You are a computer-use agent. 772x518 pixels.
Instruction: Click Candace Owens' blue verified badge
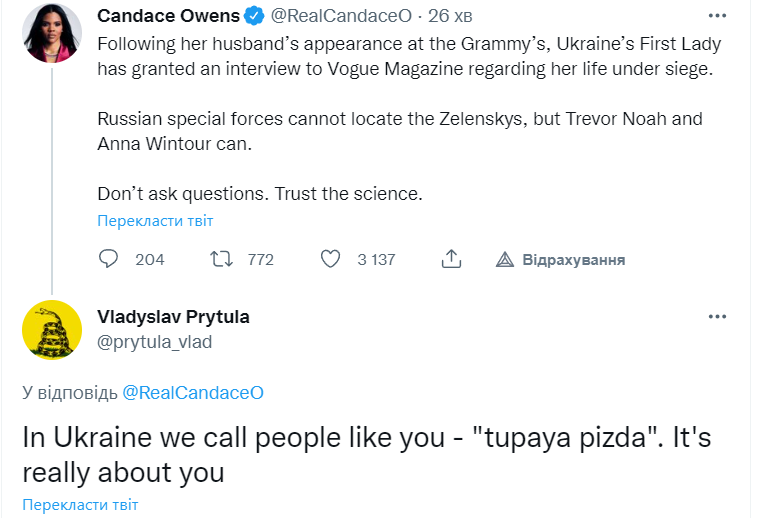(256, 17)
